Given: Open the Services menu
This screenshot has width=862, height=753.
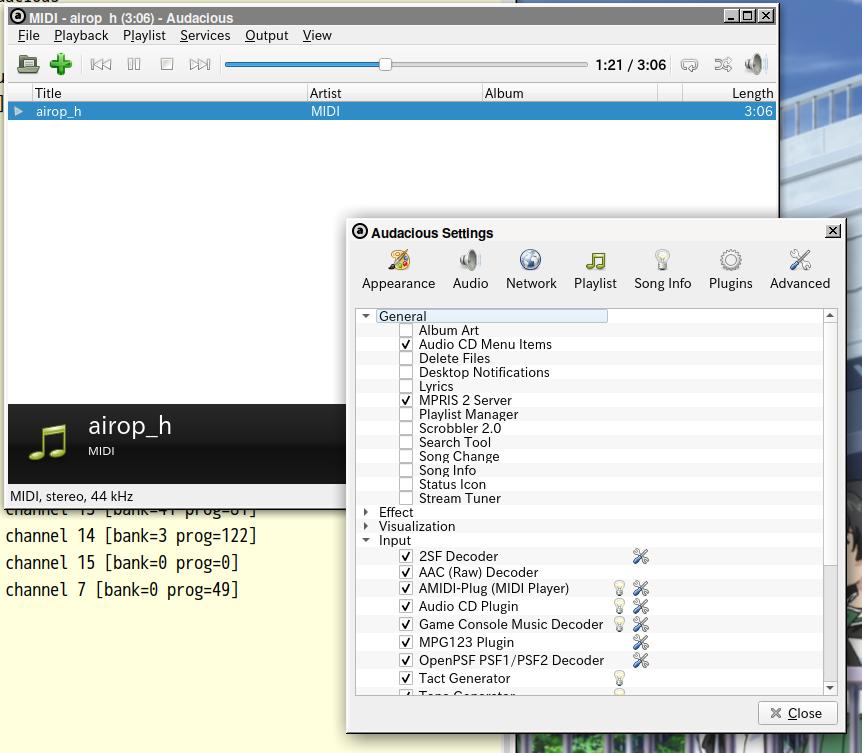Looking at the screenshot, I should (205, 35).
